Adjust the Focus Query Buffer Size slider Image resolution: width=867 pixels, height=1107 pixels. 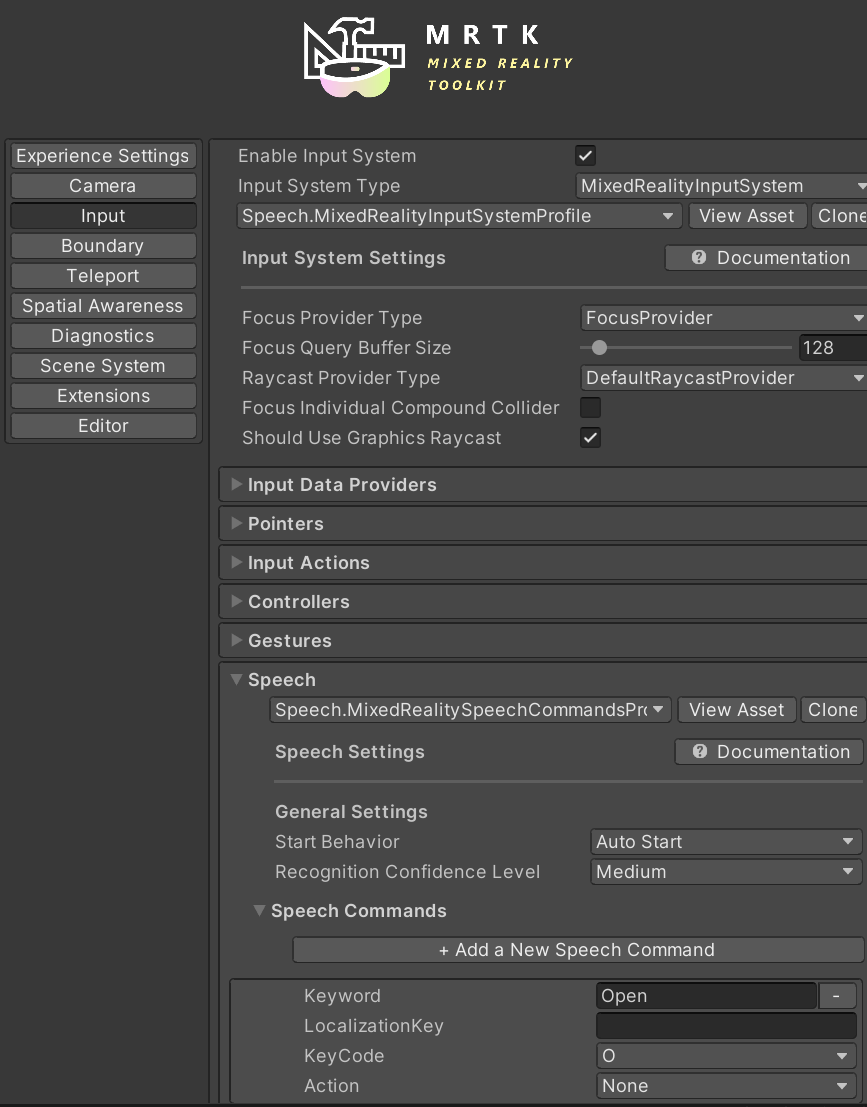coord(600,348)
